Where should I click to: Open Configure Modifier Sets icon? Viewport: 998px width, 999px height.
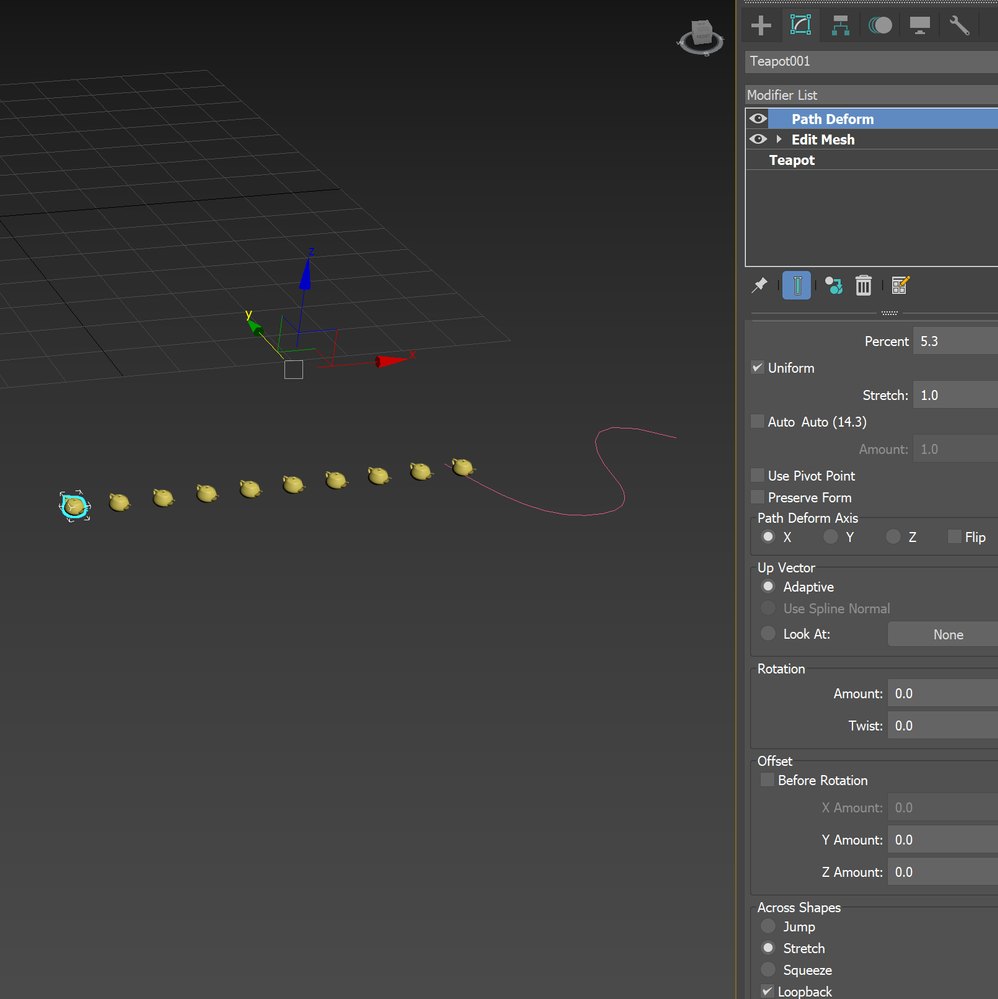[x=900, y=285]
